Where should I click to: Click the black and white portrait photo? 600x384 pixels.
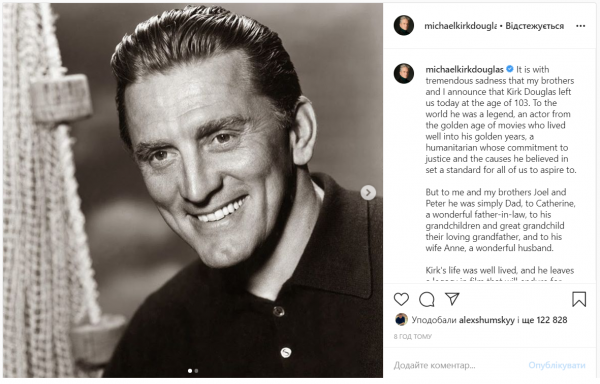[x=193, y=190]
